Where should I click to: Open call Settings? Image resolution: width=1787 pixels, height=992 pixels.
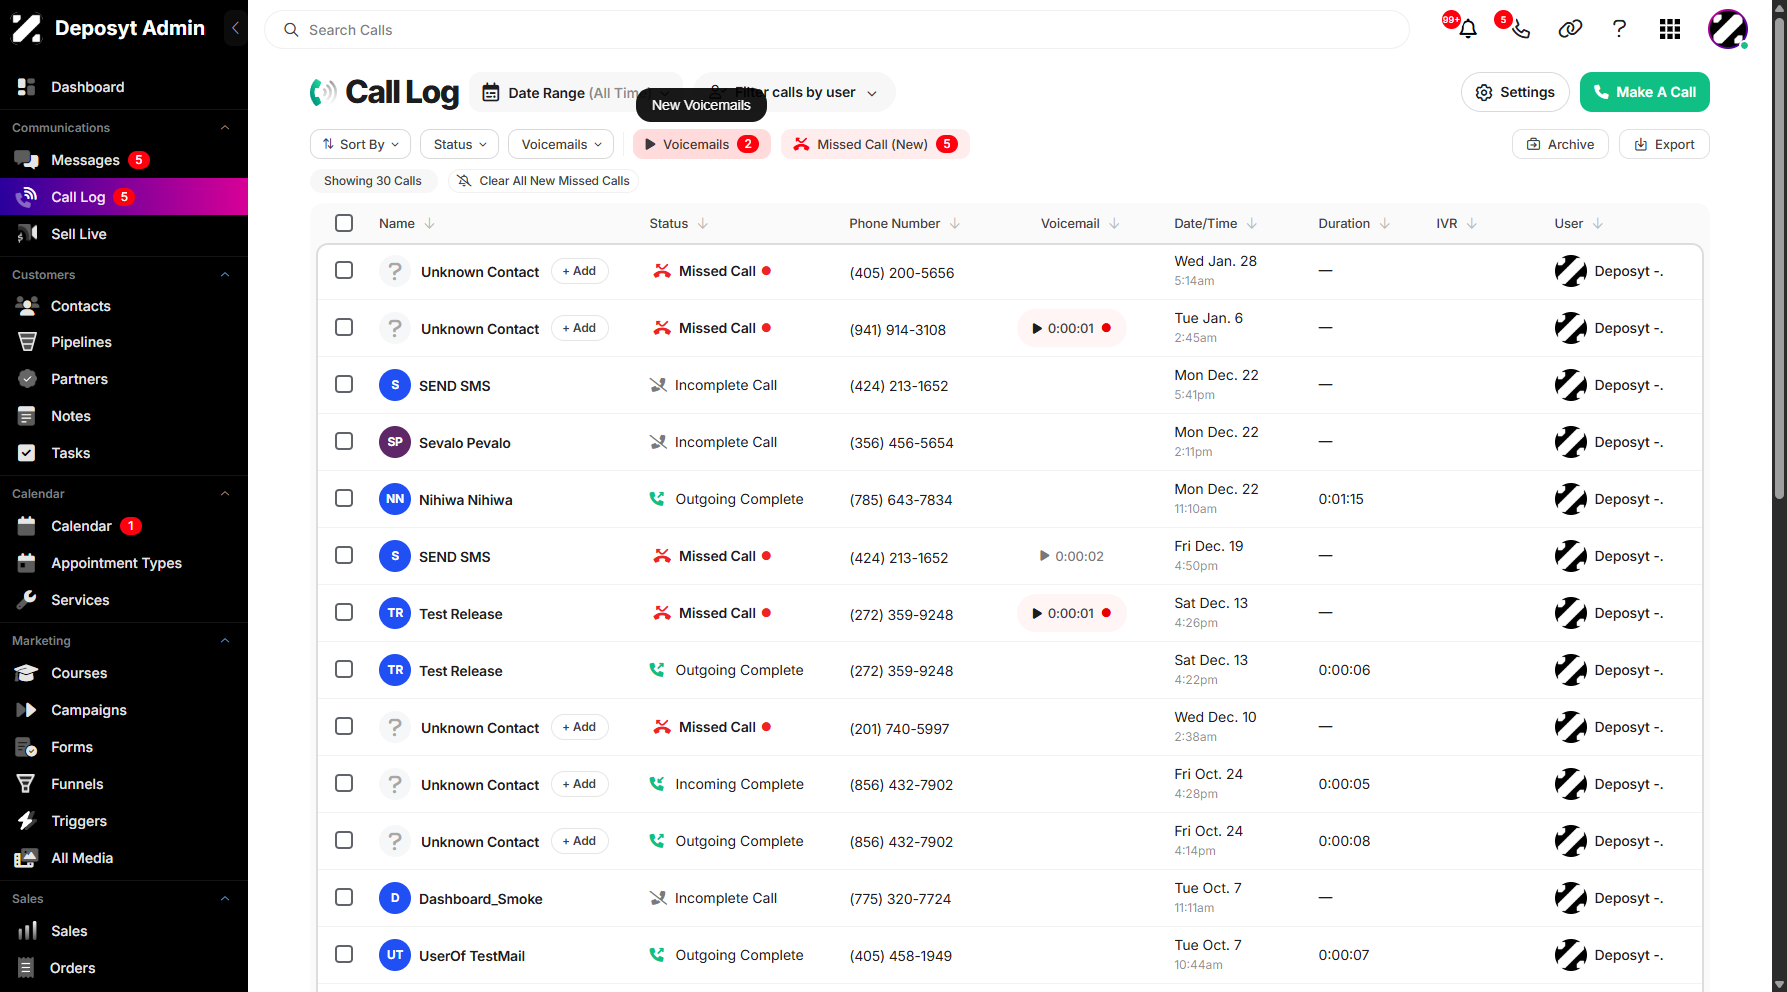tap(1515, 92)
